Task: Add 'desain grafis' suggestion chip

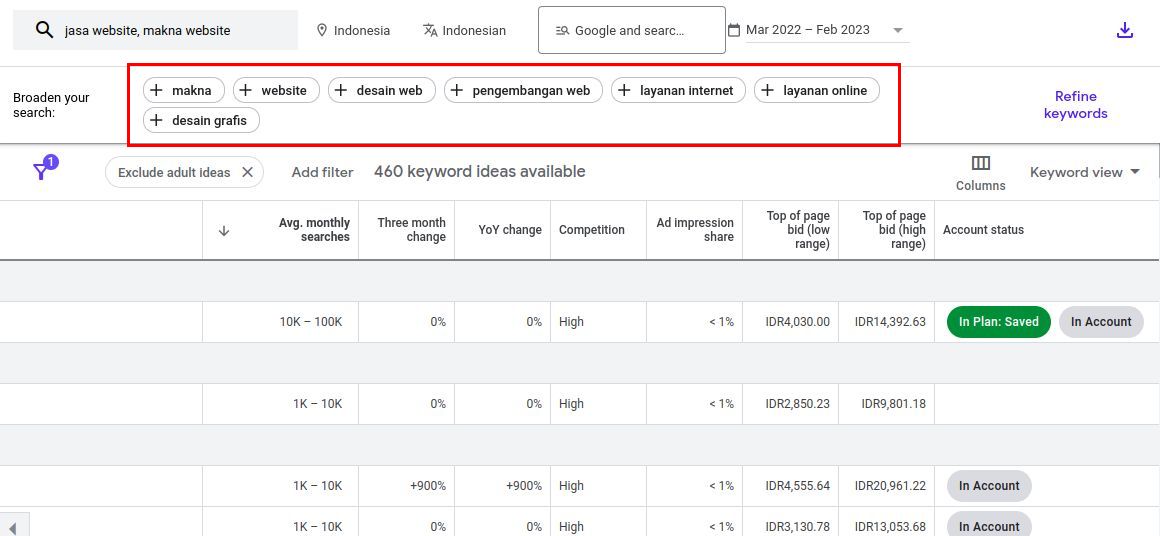Action: [201, 121]
